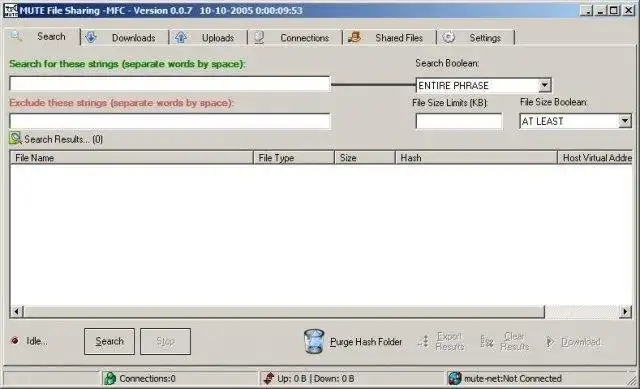The image size is (640, 389).
Task: Click the 'Up: 0 B | Down: 0 B' status text
Action: click(x=316, y=378)
